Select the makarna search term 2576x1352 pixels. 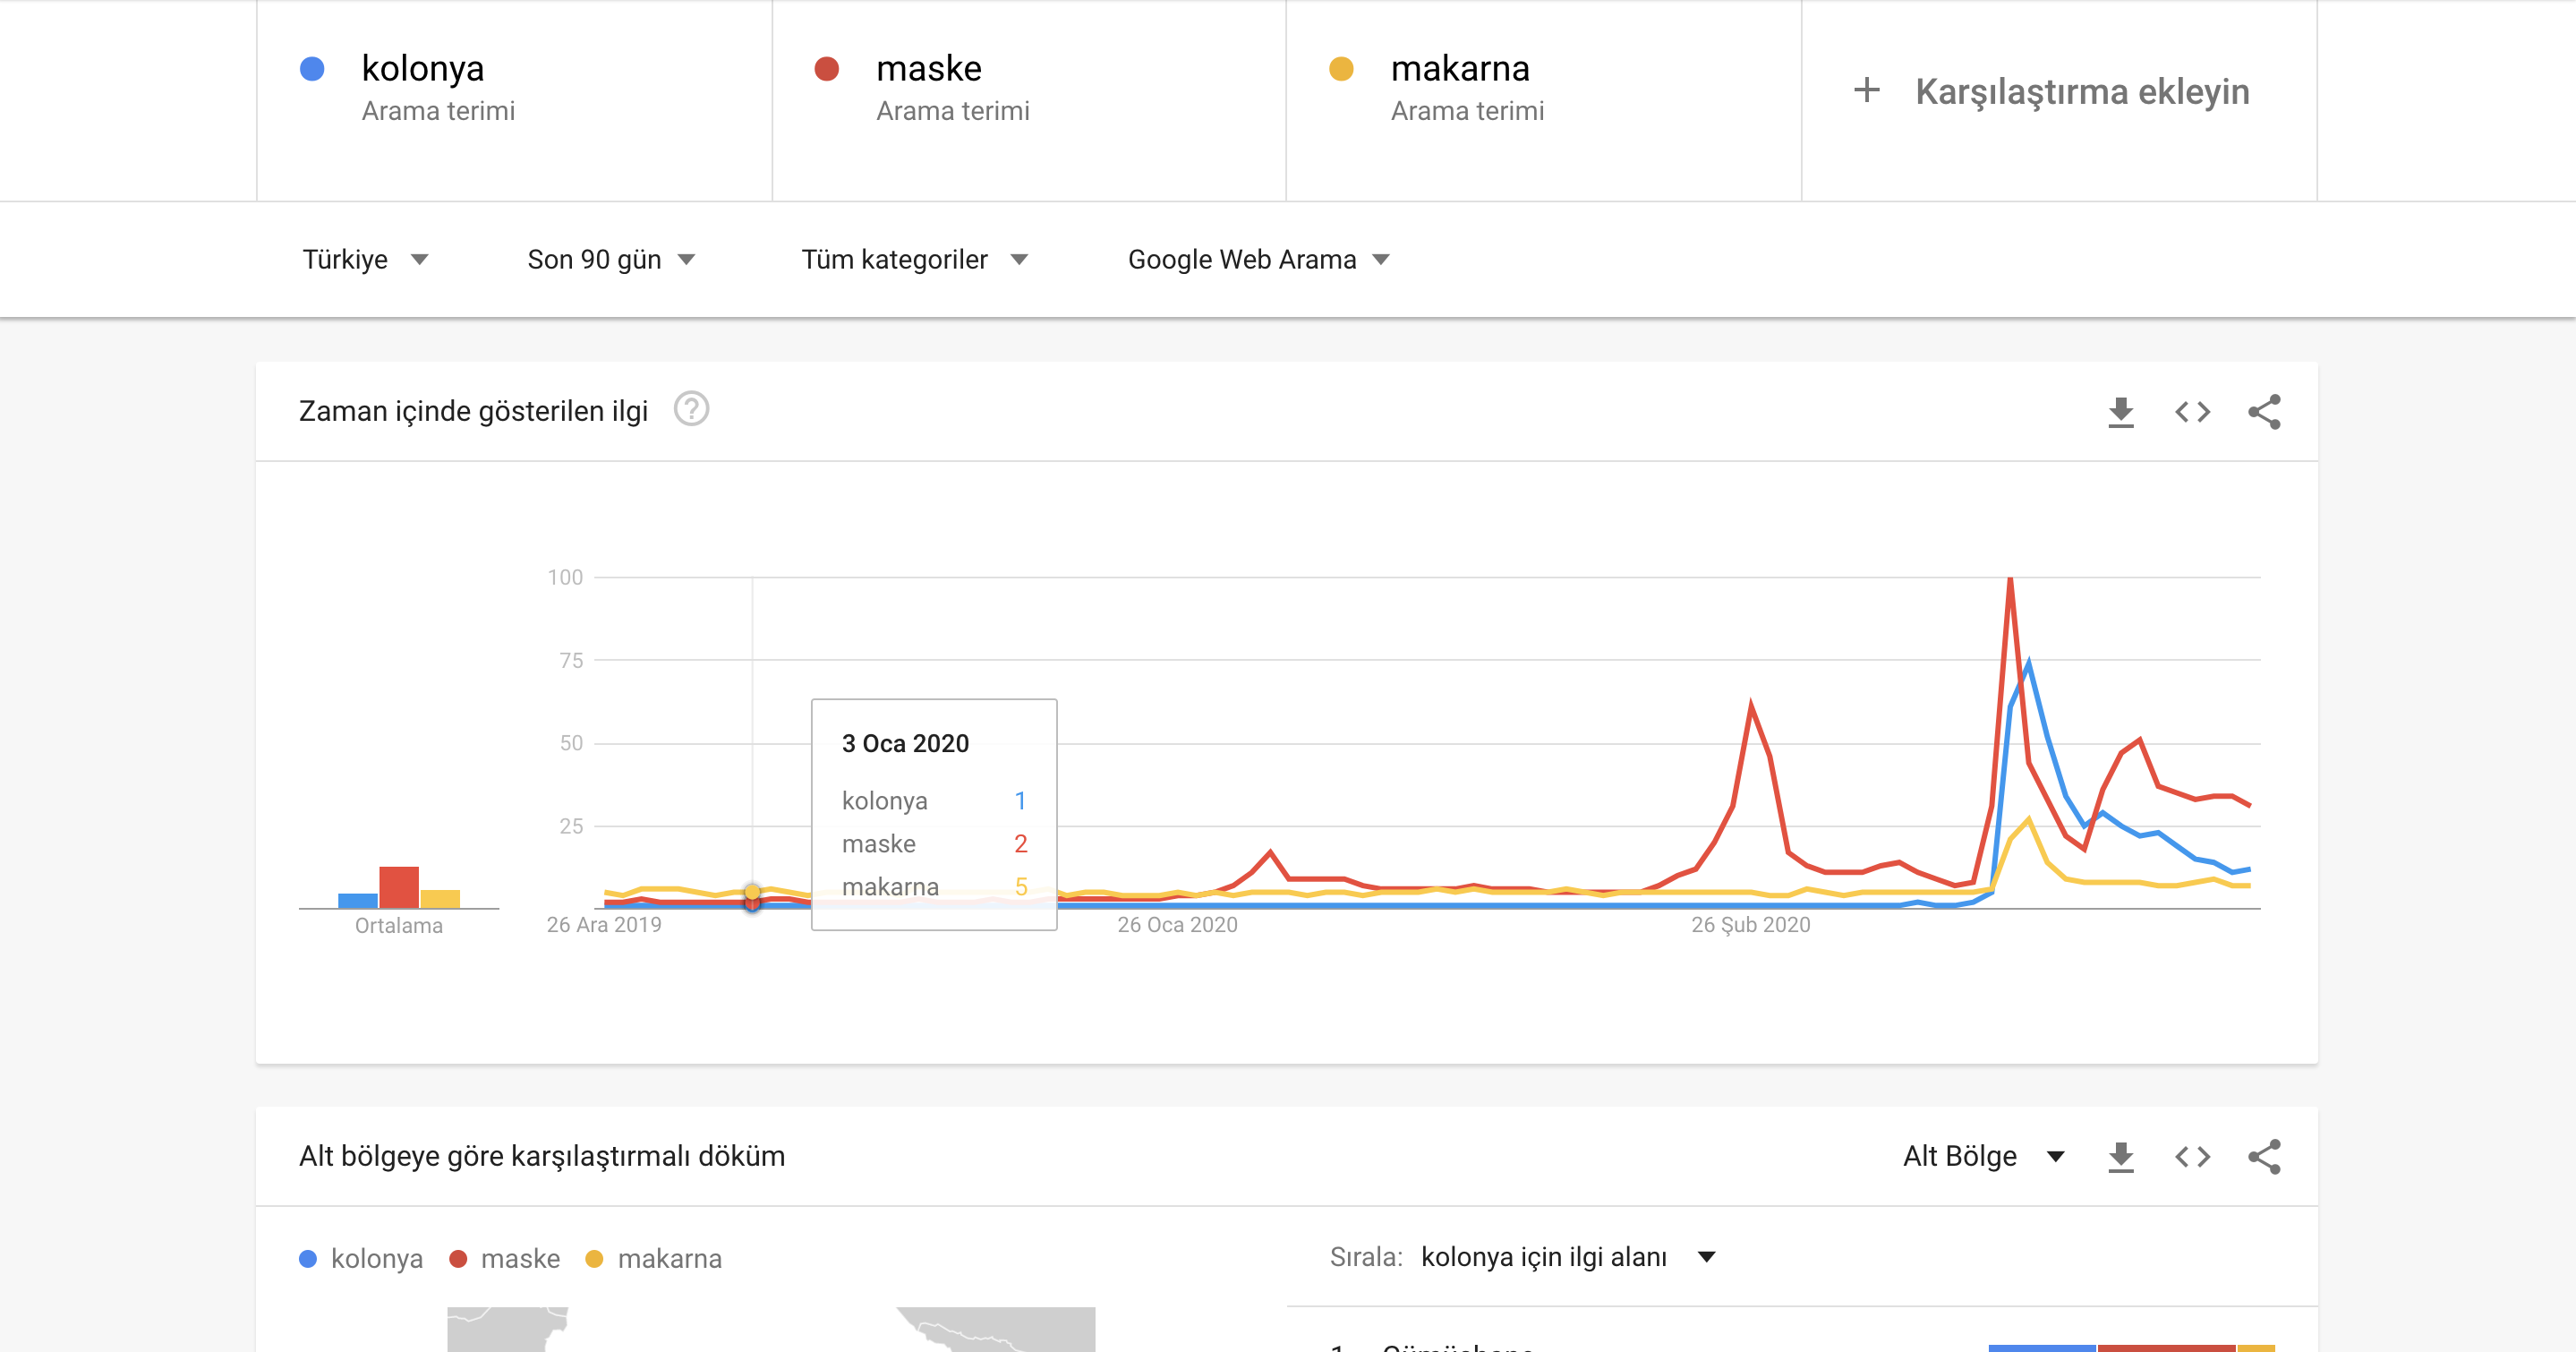tap(1460, 69)
